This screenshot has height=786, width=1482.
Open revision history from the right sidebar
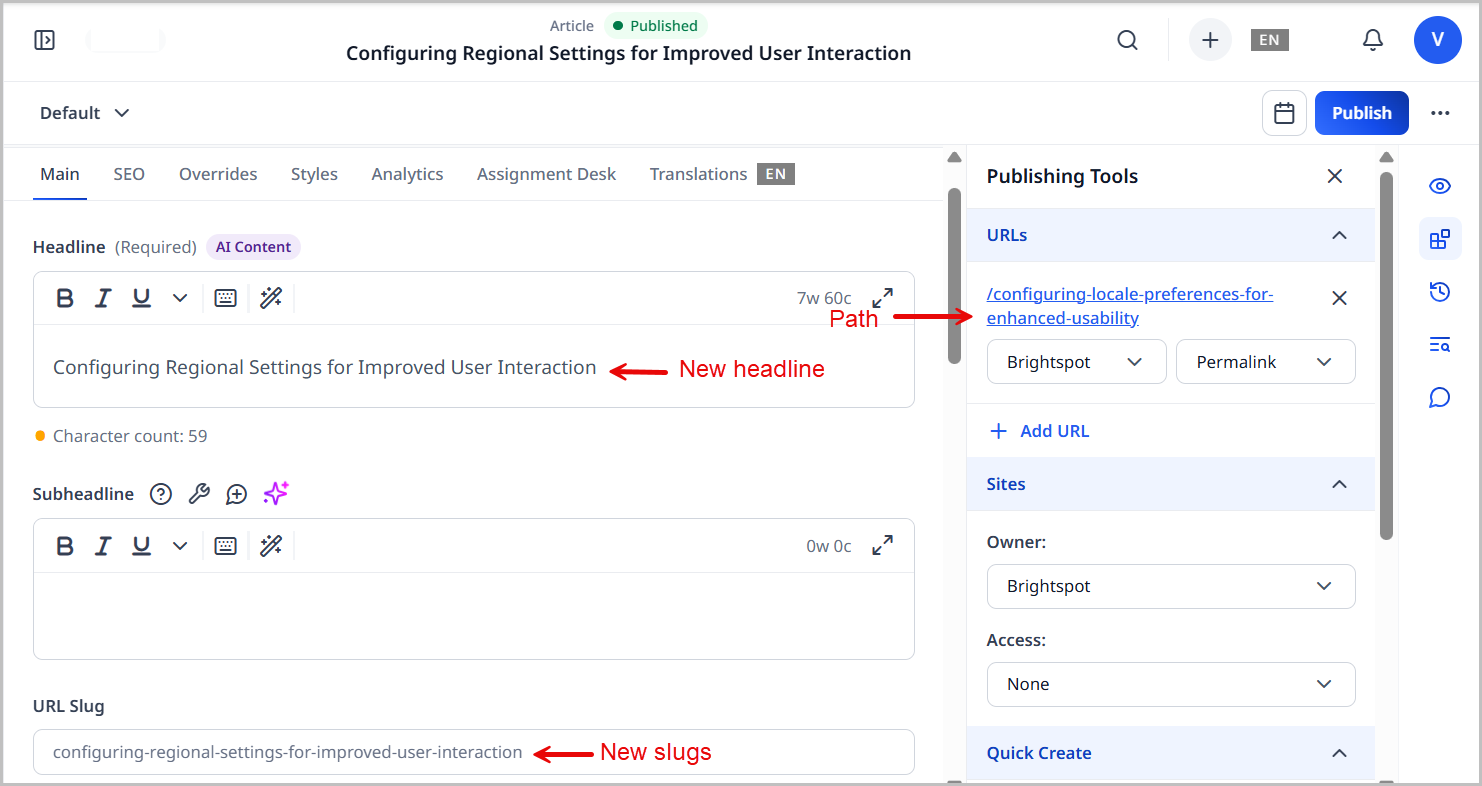coord(1439,291)
